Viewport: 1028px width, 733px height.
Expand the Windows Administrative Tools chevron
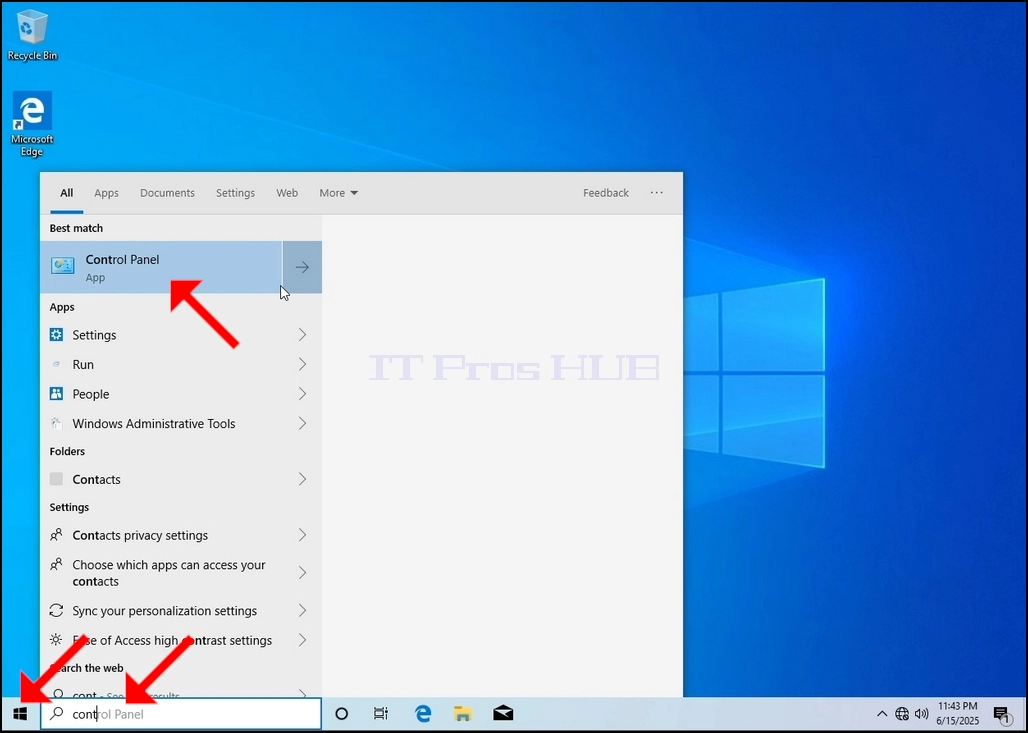[302, 424]
